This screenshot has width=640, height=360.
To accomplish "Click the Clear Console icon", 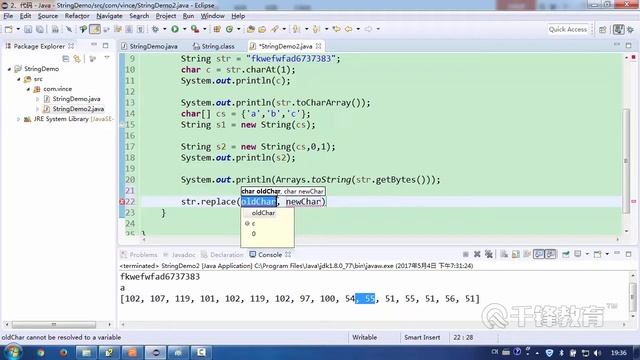I will 504,254.
